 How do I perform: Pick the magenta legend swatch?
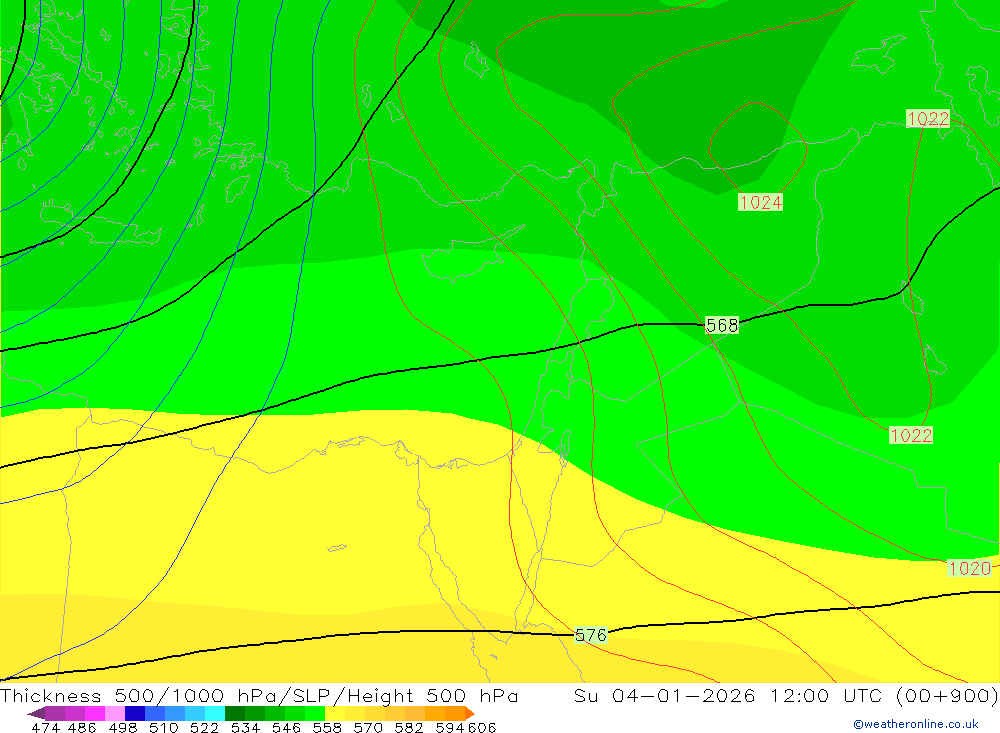coord(93,713)
